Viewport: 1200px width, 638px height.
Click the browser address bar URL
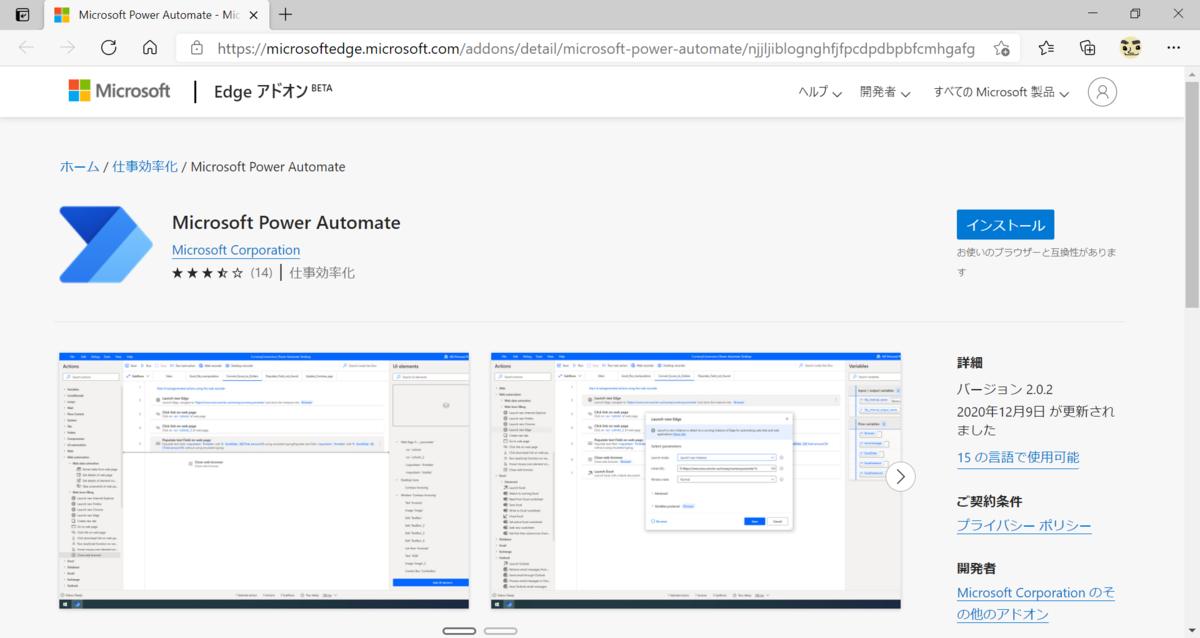click(596, 48)
